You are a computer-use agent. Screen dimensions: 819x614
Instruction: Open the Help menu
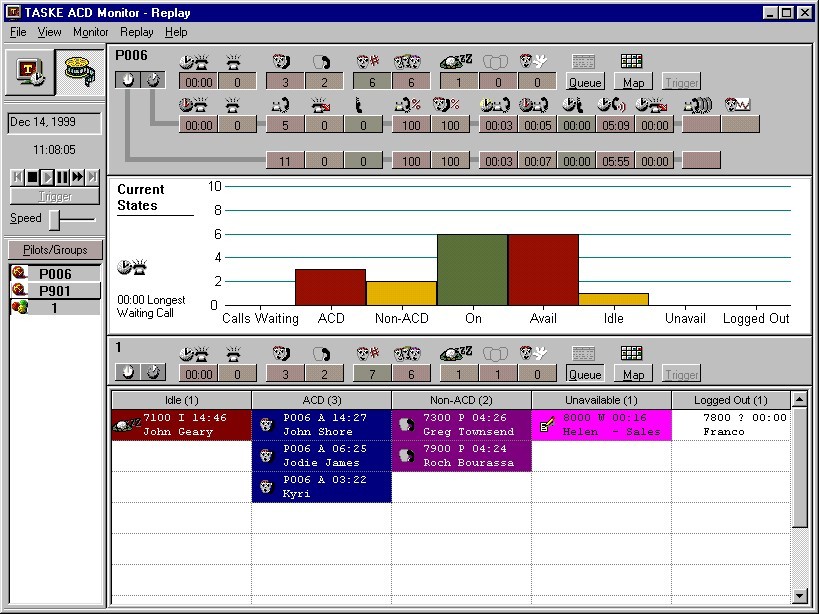tap(176, 32)
